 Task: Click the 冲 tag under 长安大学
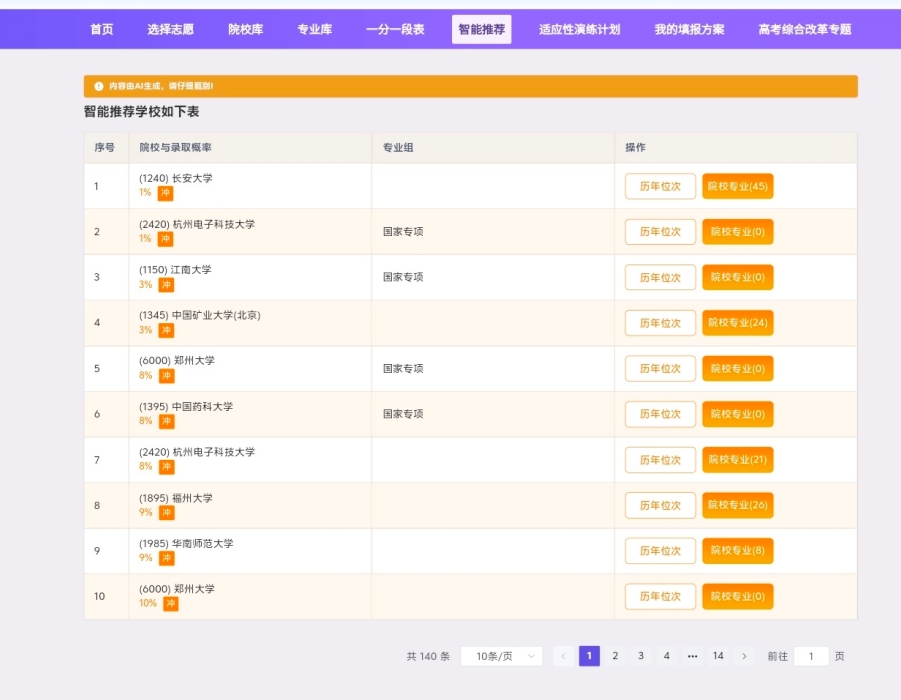[165, 193]
